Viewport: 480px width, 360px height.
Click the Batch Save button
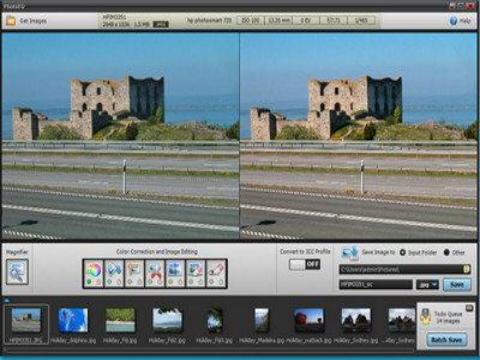point(447,340)
